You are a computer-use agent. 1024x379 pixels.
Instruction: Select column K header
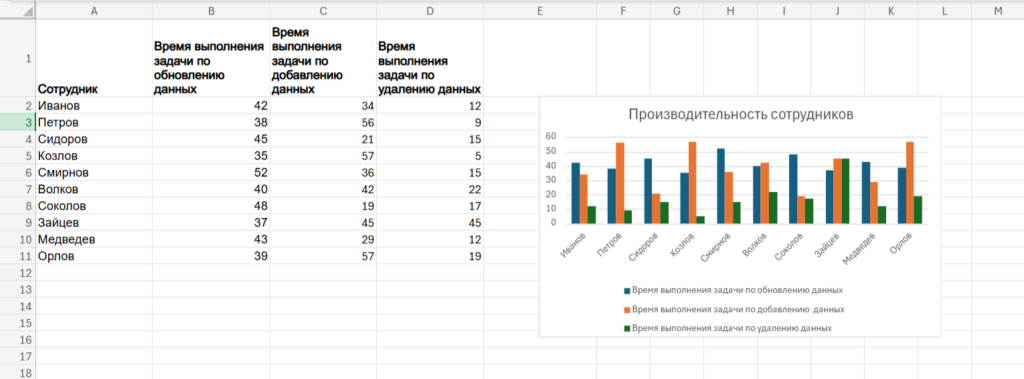[x=891, y=11]
